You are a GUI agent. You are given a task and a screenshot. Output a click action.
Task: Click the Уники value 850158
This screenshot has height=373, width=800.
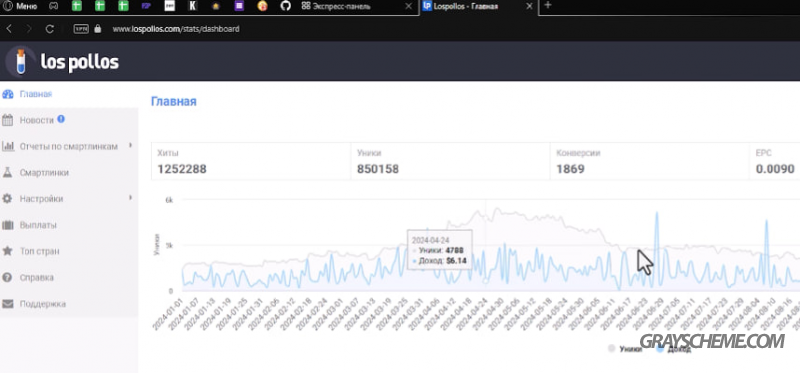tap(378, 169)
